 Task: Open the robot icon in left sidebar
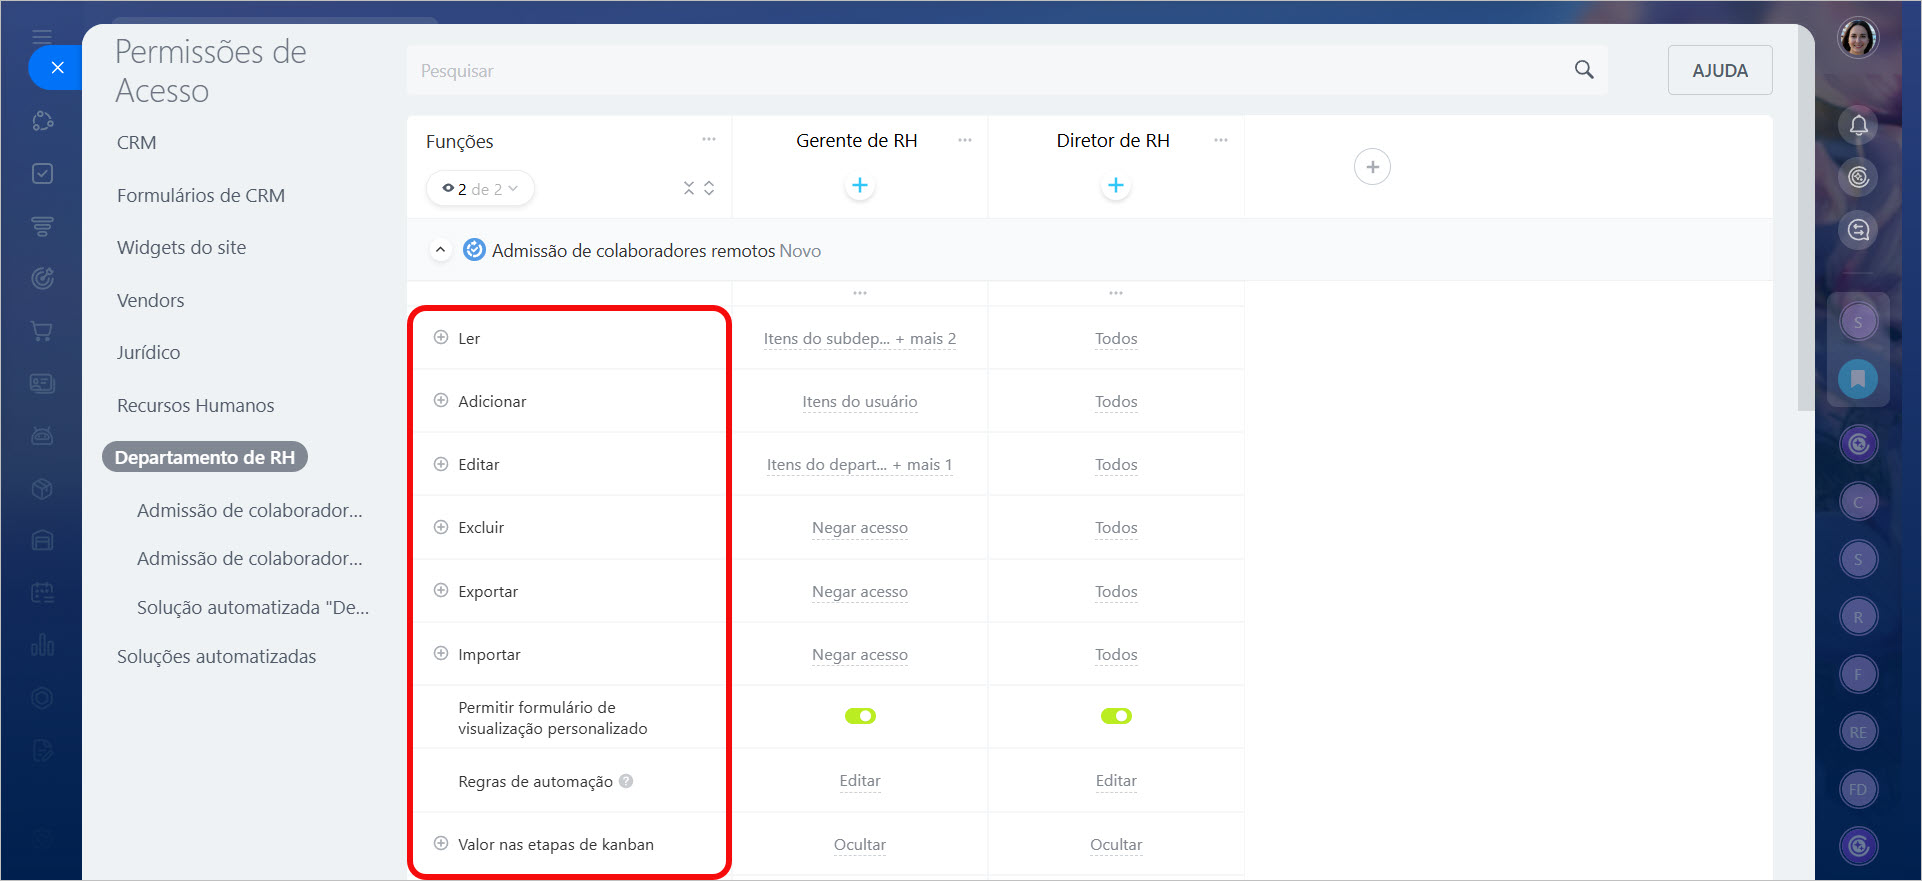[x=42, y=436]
